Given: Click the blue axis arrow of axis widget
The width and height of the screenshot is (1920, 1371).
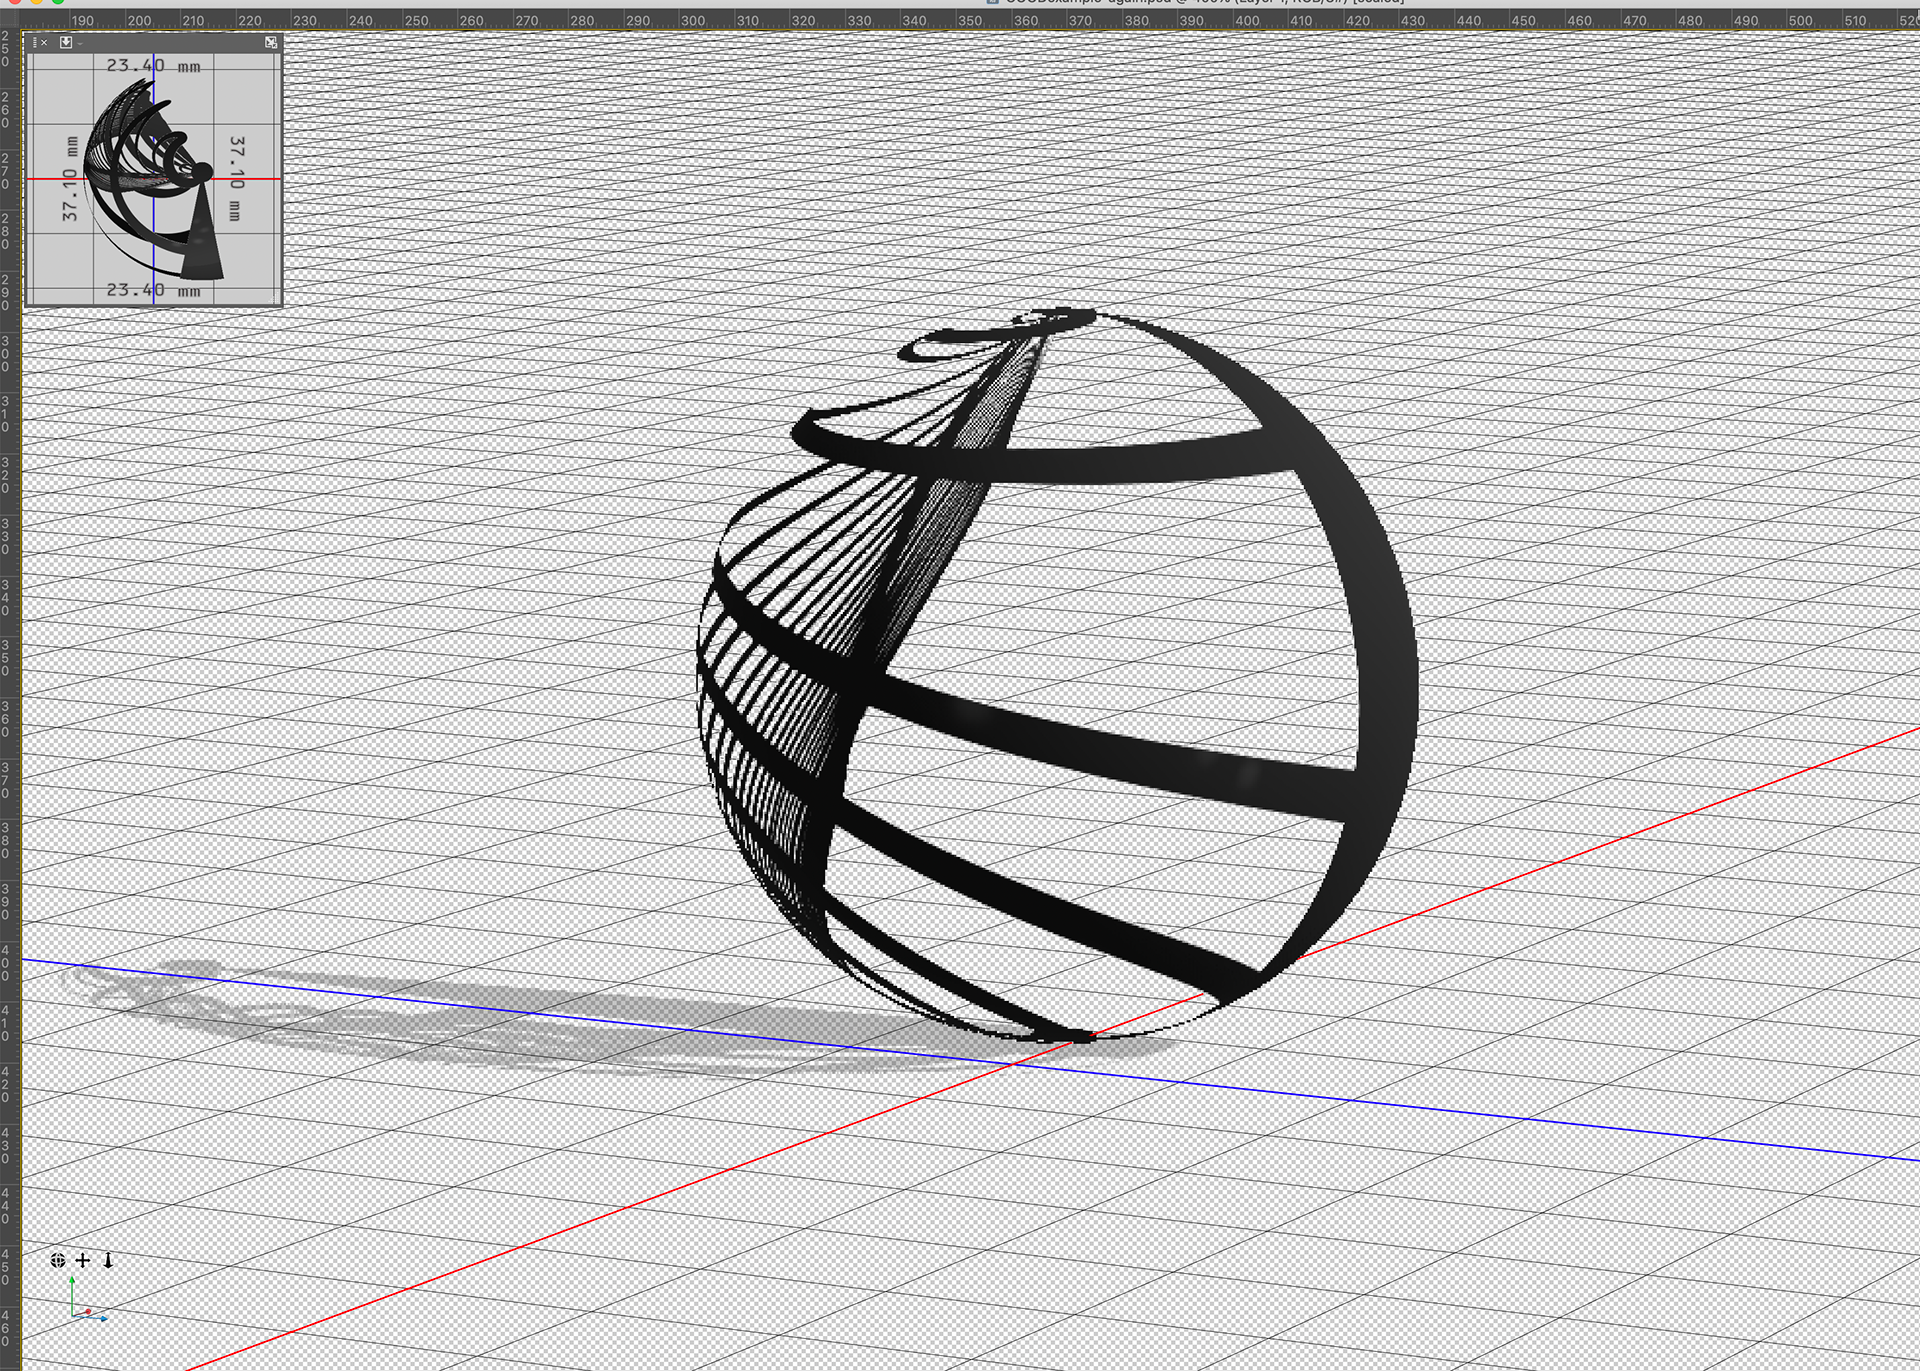Looking at the screenshot, I should [103, 1318].
